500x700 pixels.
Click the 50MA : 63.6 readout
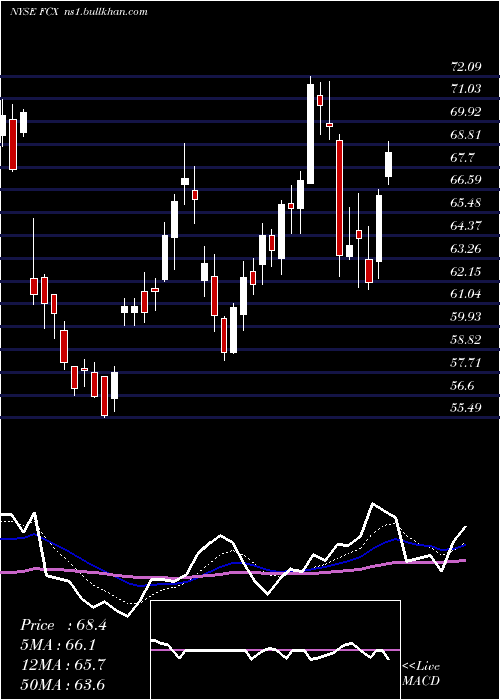[62, 684]
